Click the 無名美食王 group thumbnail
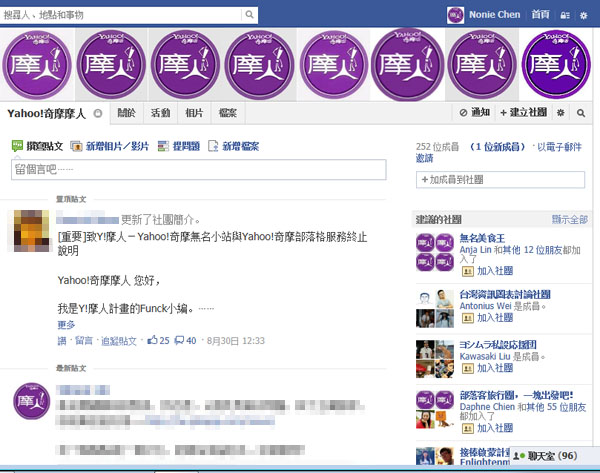600x473 pixels. (x=435, y=252)
